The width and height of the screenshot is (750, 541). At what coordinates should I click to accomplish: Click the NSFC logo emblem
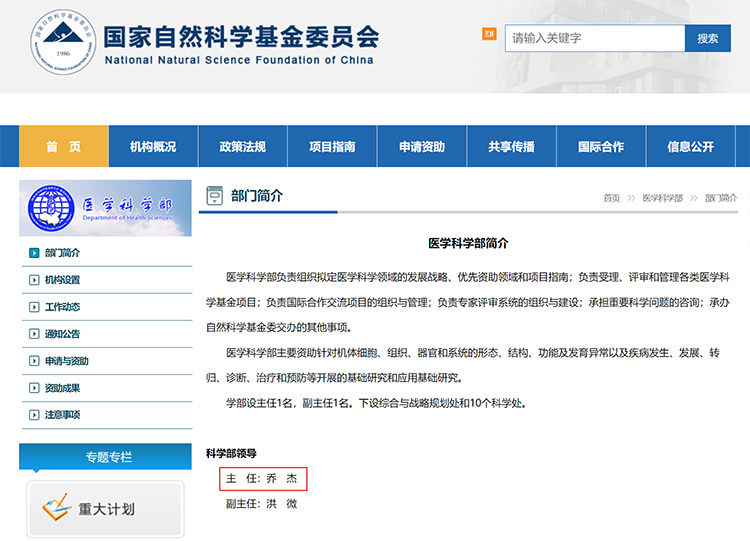click(63, 41)
